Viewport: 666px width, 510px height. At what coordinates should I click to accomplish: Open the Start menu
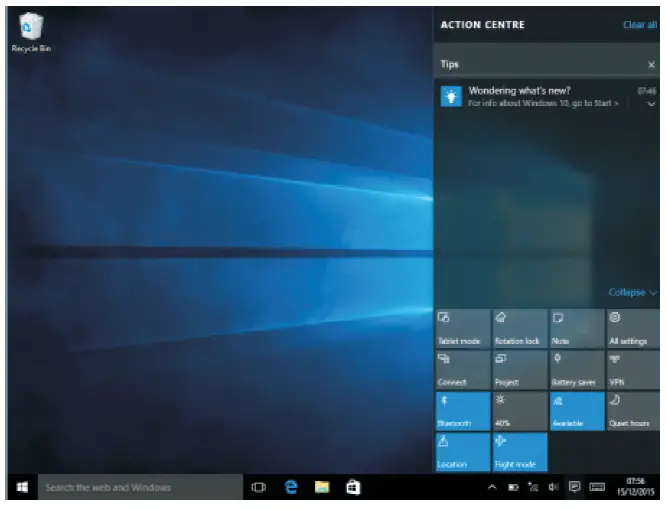(21, 487)
